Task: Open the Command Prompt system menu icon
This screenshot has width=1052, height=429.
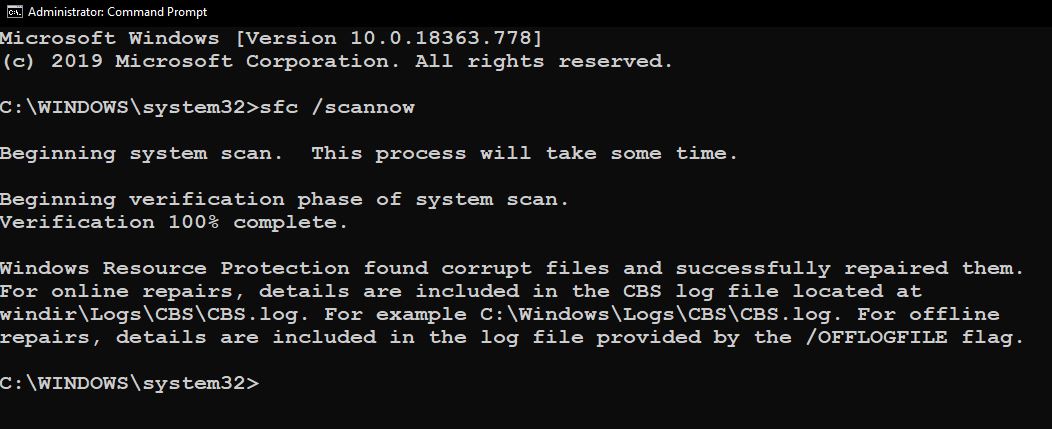Action: click(x=14, y=12)
